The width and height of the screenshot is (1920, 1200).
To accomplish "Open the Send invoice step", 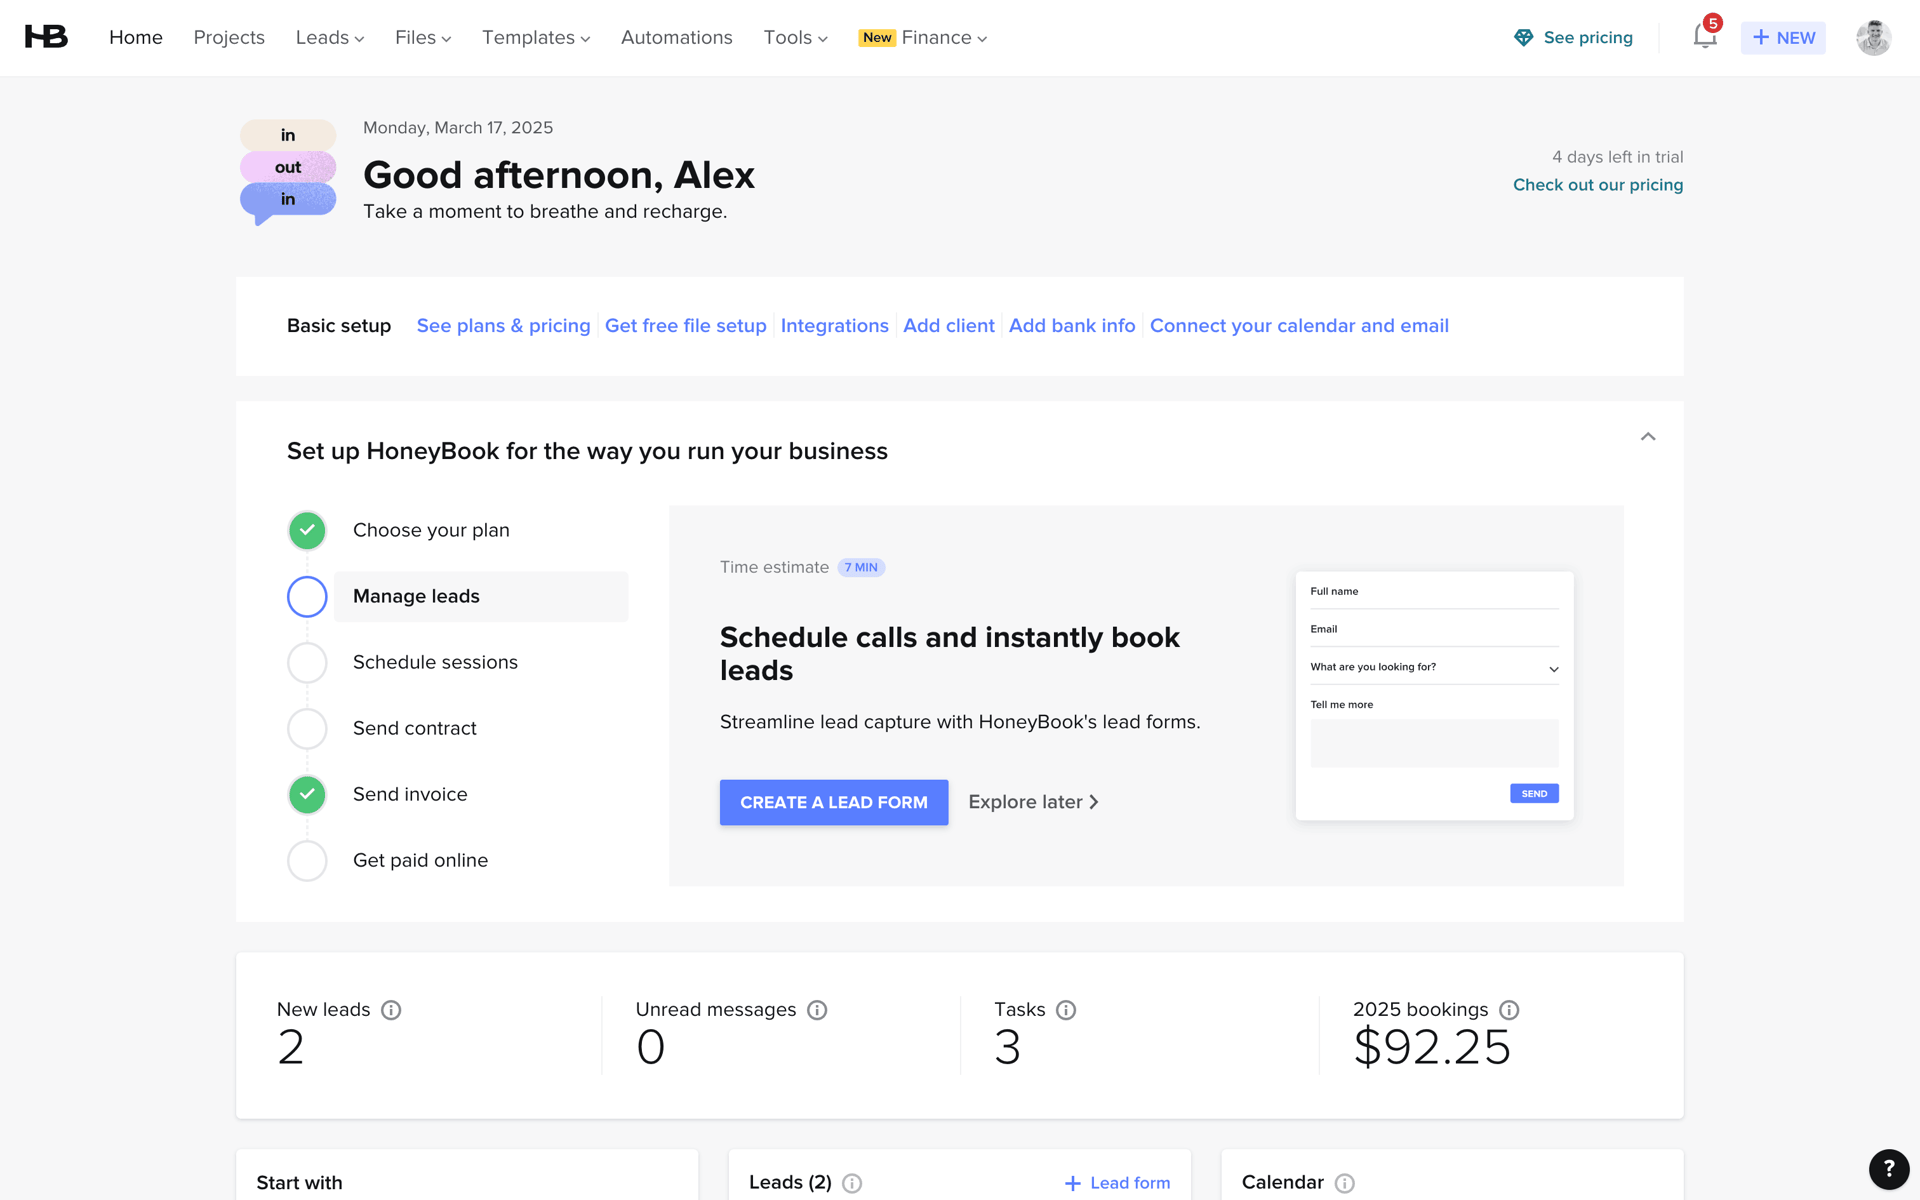I will click(410, 794).
